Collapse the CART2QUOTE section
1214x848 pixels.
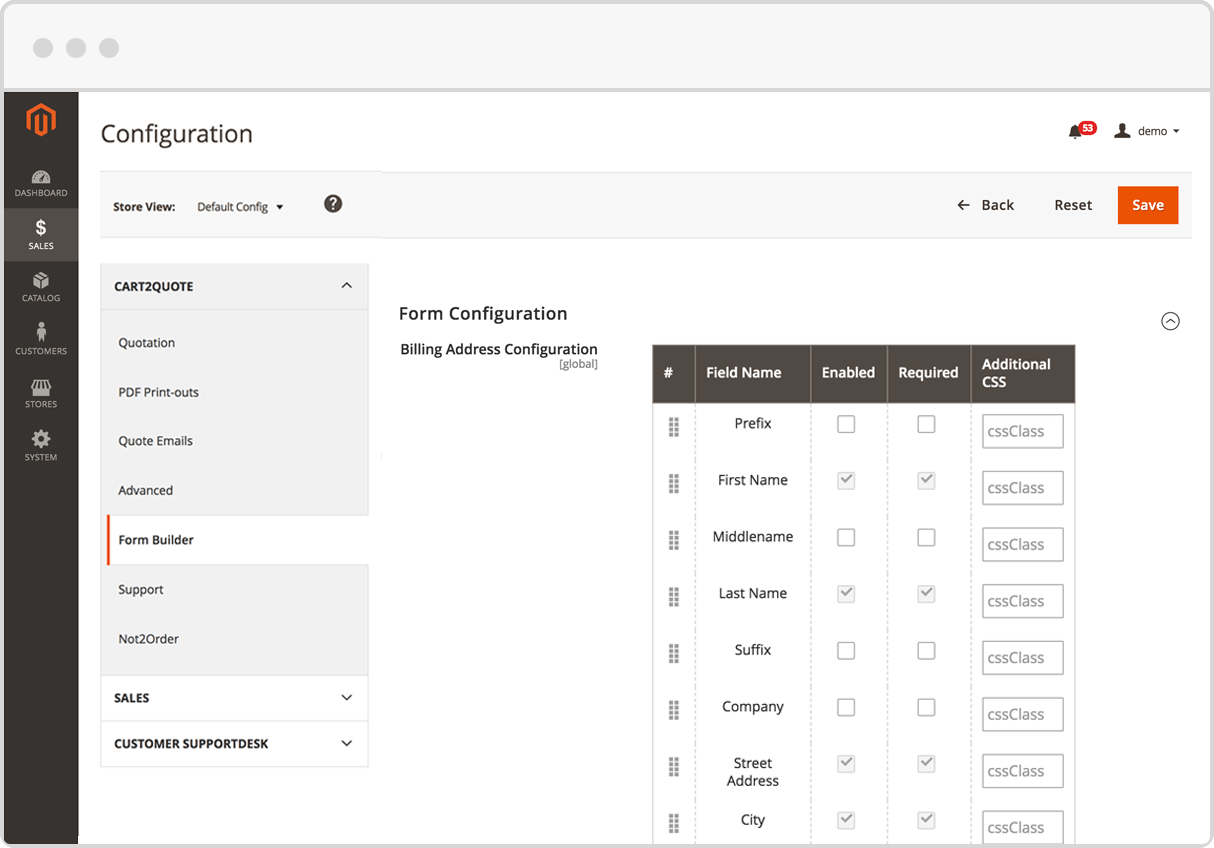click(235, 286)
